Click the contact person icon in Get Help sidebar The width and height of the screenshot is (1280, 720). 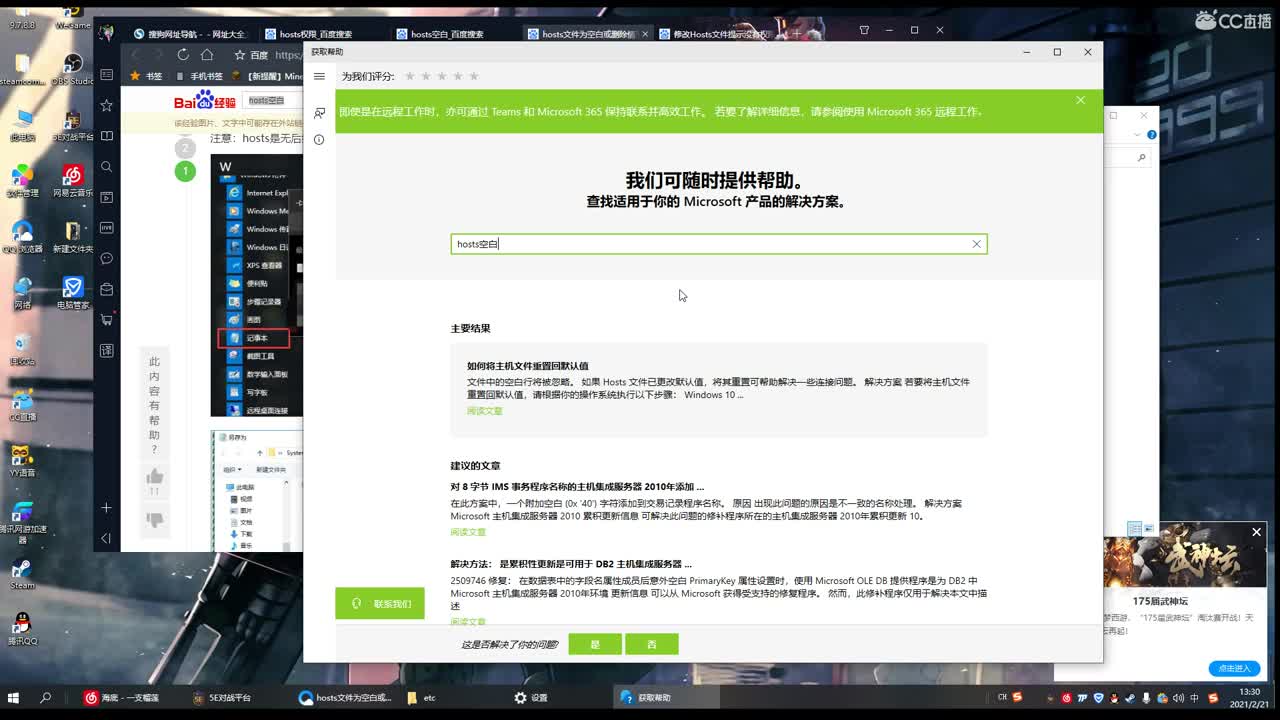[319, 113]
